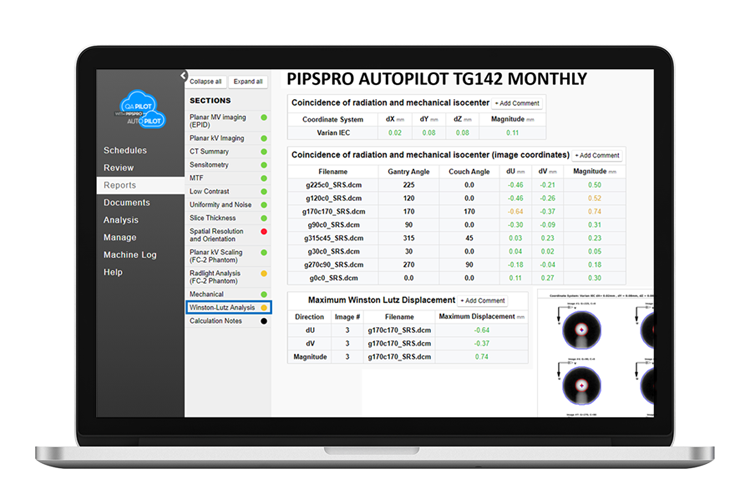750x500 pixels.
Task: Add comment to radiation and mechanical isocenter table
Action: click(517, 103)
